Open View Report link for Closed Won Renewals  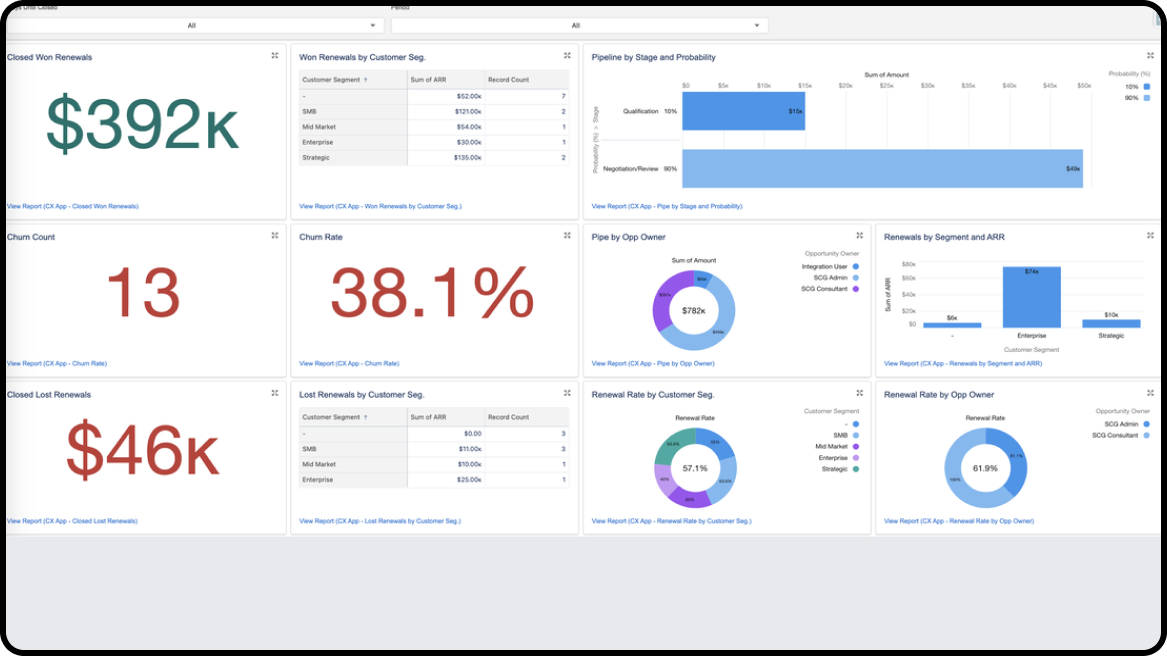pyautogui.click(x=72, y=206)
